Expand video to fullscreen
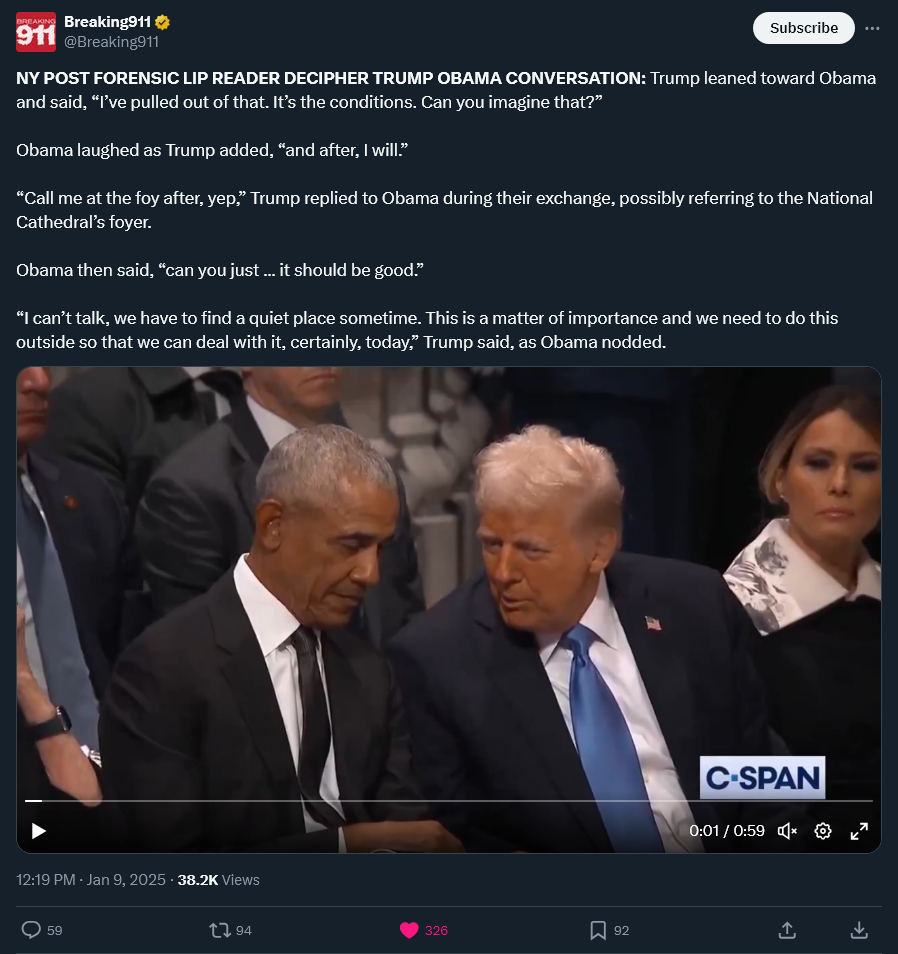Viewport: 898px width, 954px height. pos(859,830)
